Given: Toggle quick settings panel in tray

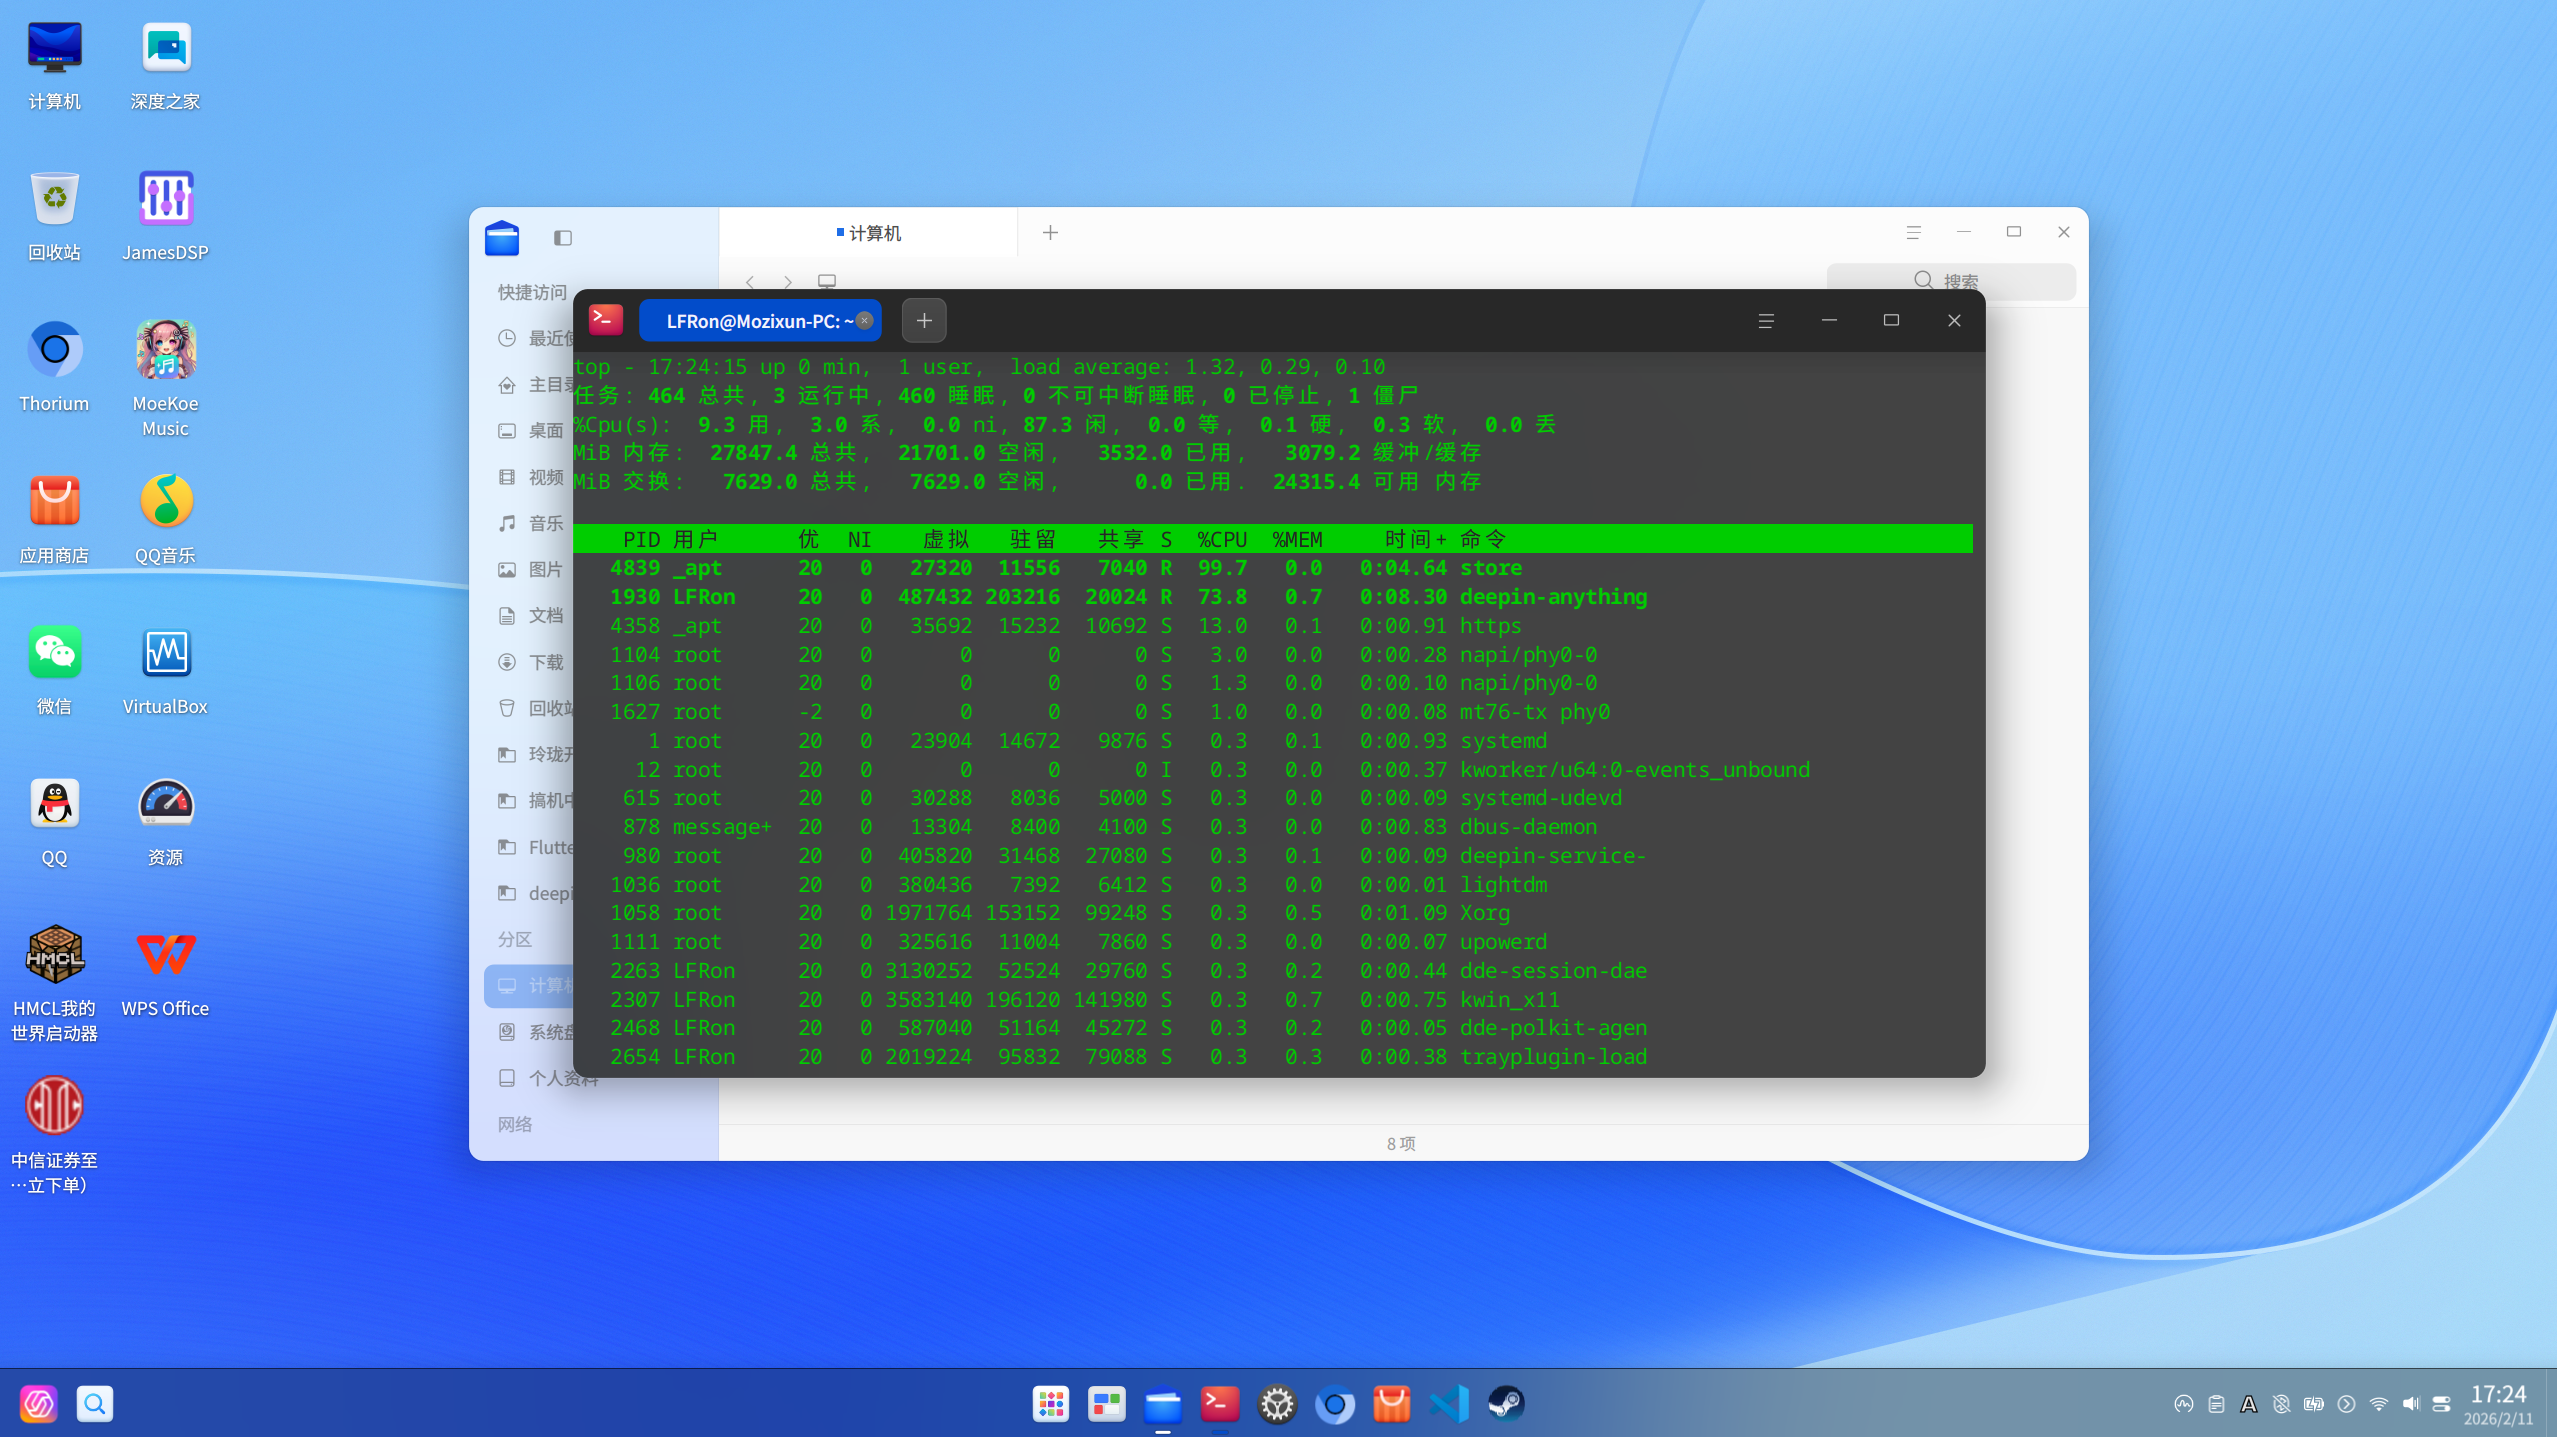Looking at the screenshot, I should click(x=2441, y=1404).
